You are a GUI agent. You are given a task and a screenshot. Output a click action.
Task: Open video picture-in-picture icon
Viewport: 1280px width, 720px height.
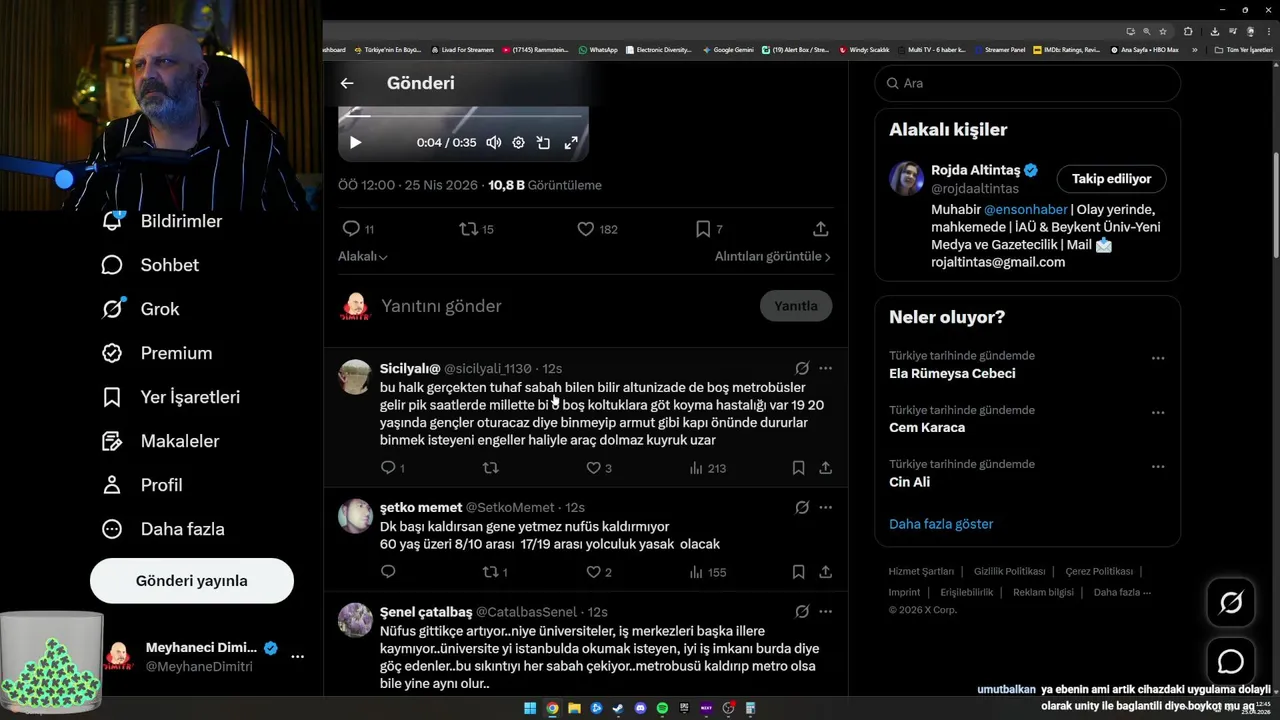543,142
